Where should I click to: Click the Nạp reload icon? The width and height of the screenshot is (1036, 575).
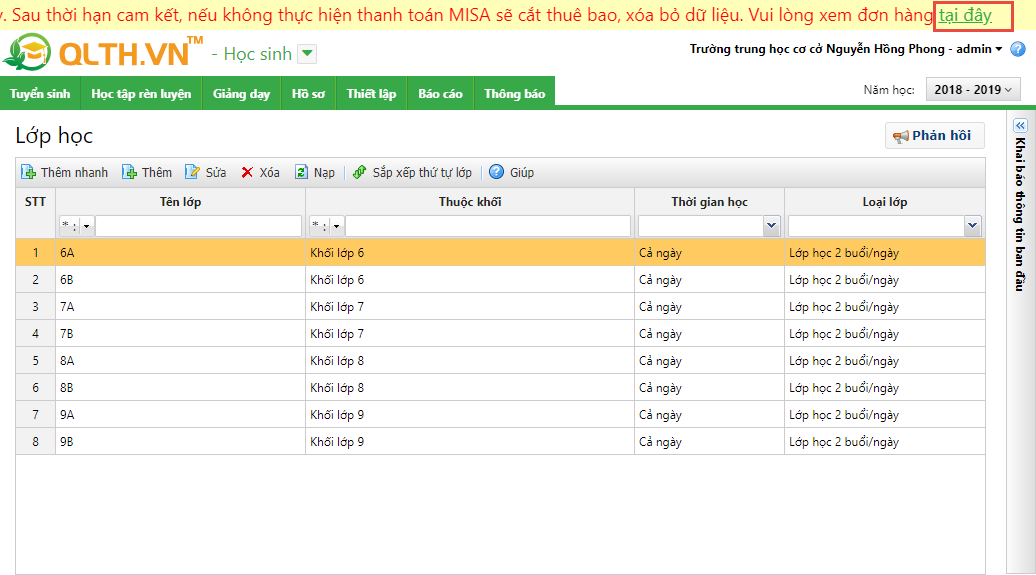point(301,172)
